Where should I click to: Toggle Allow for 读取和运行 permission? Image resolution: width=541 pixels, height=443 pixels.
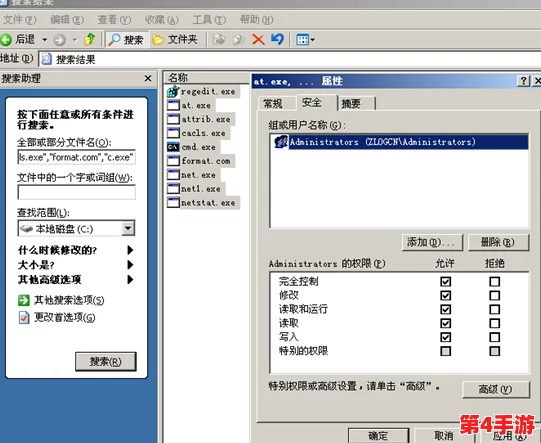pyautogui.click(x=445, y=309)
